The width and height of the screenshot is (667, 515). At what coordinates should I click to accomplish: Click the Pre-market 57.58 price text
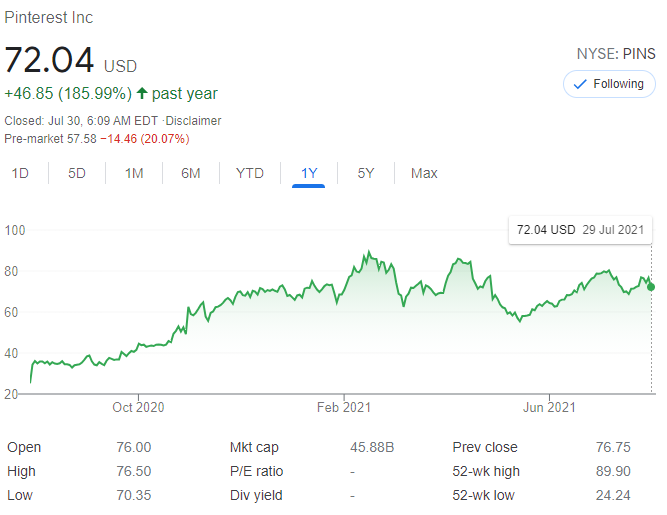point(50,139)
